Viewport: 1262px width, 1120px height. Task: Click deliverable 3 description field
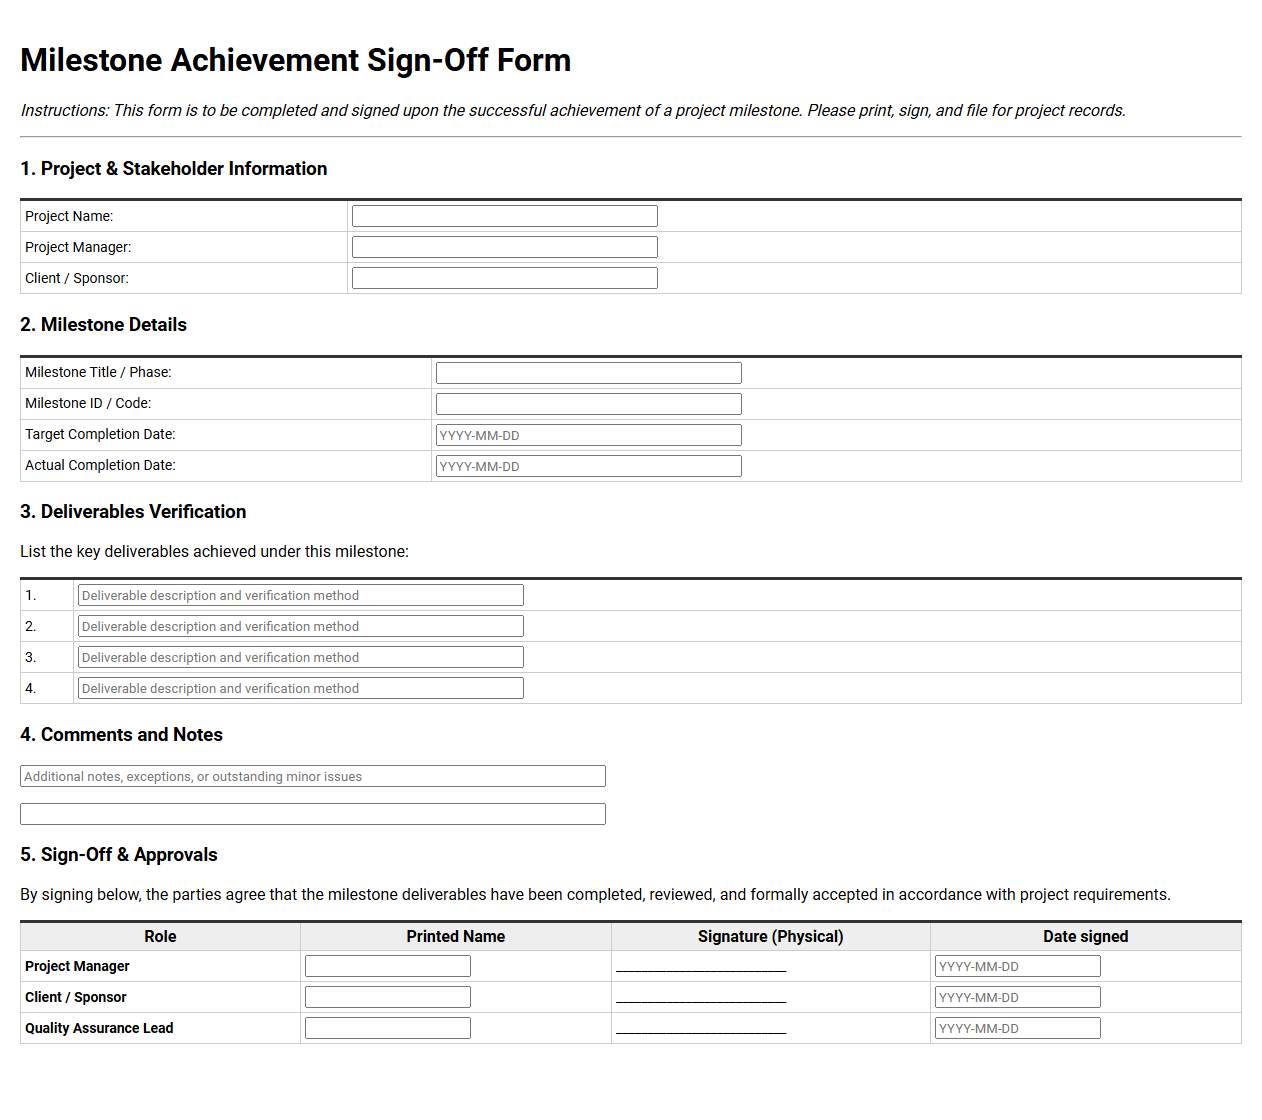tap(301, 657)
